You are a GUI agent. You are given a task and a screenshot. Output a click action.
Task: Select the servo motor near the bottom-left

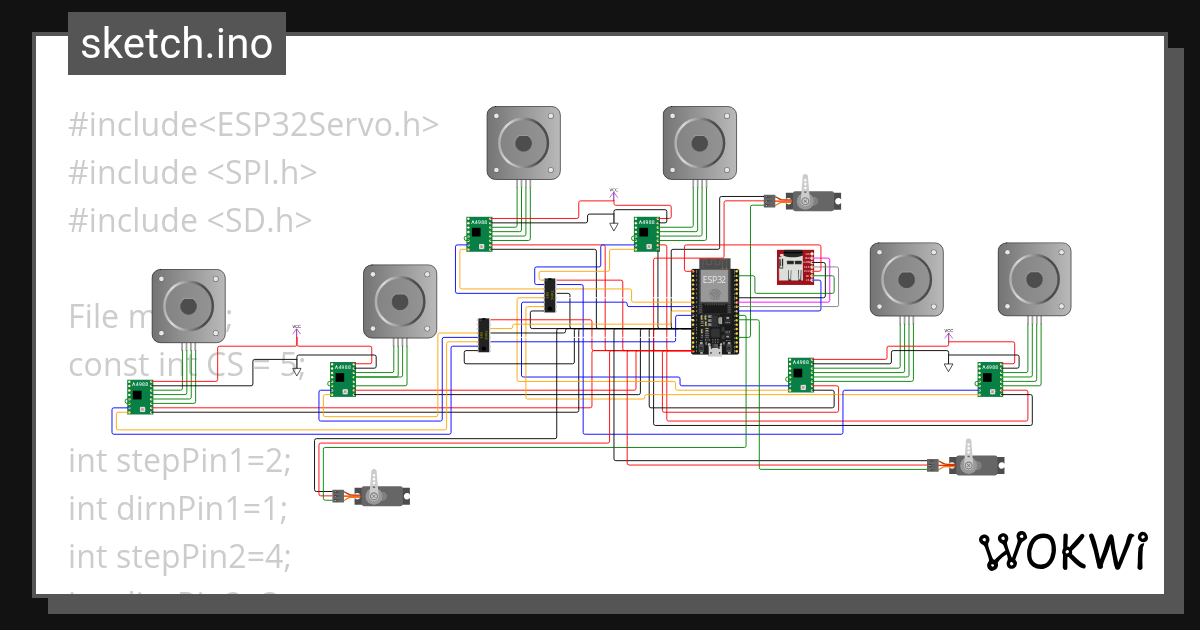[x=383, y=492]
